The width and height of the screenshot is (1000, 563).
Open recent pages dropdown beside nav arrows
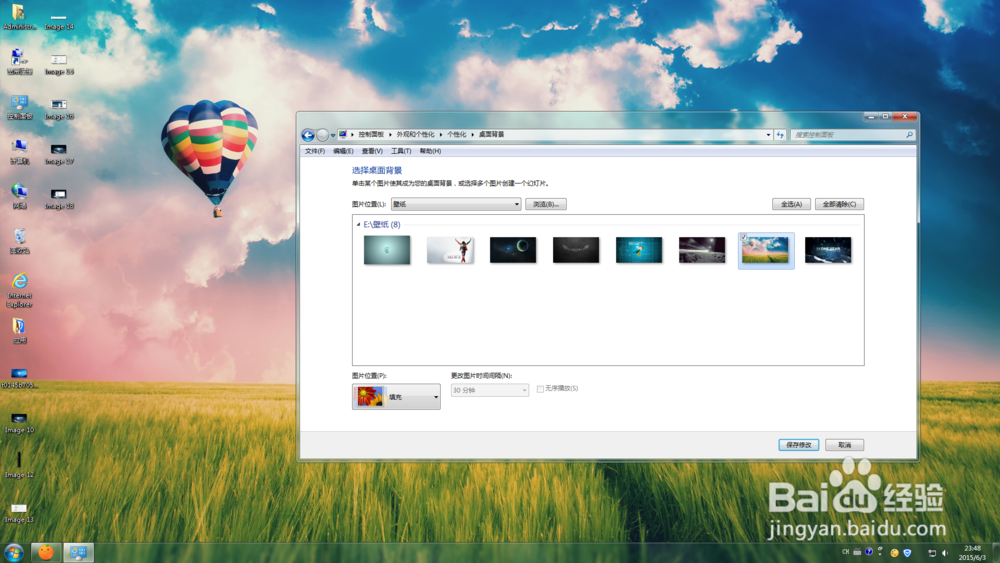pyautogui.click(x=332, y=135)
